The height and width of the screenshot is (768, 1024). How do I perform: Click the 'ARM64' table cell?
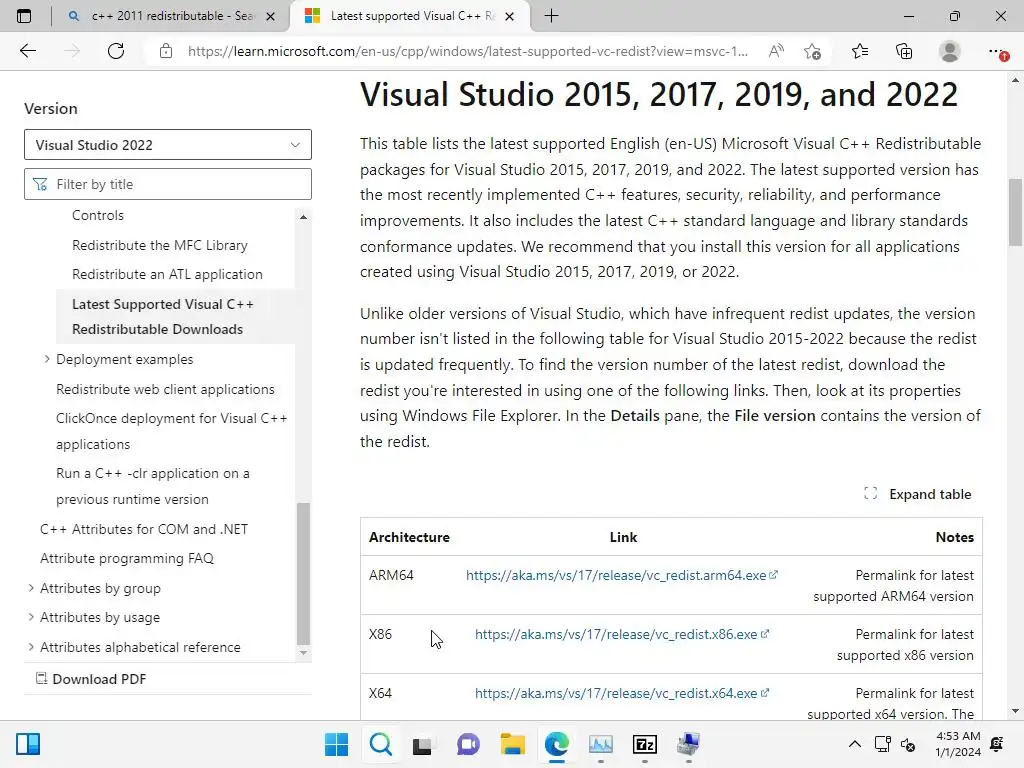pyautogui.click(x=391, y=575)
